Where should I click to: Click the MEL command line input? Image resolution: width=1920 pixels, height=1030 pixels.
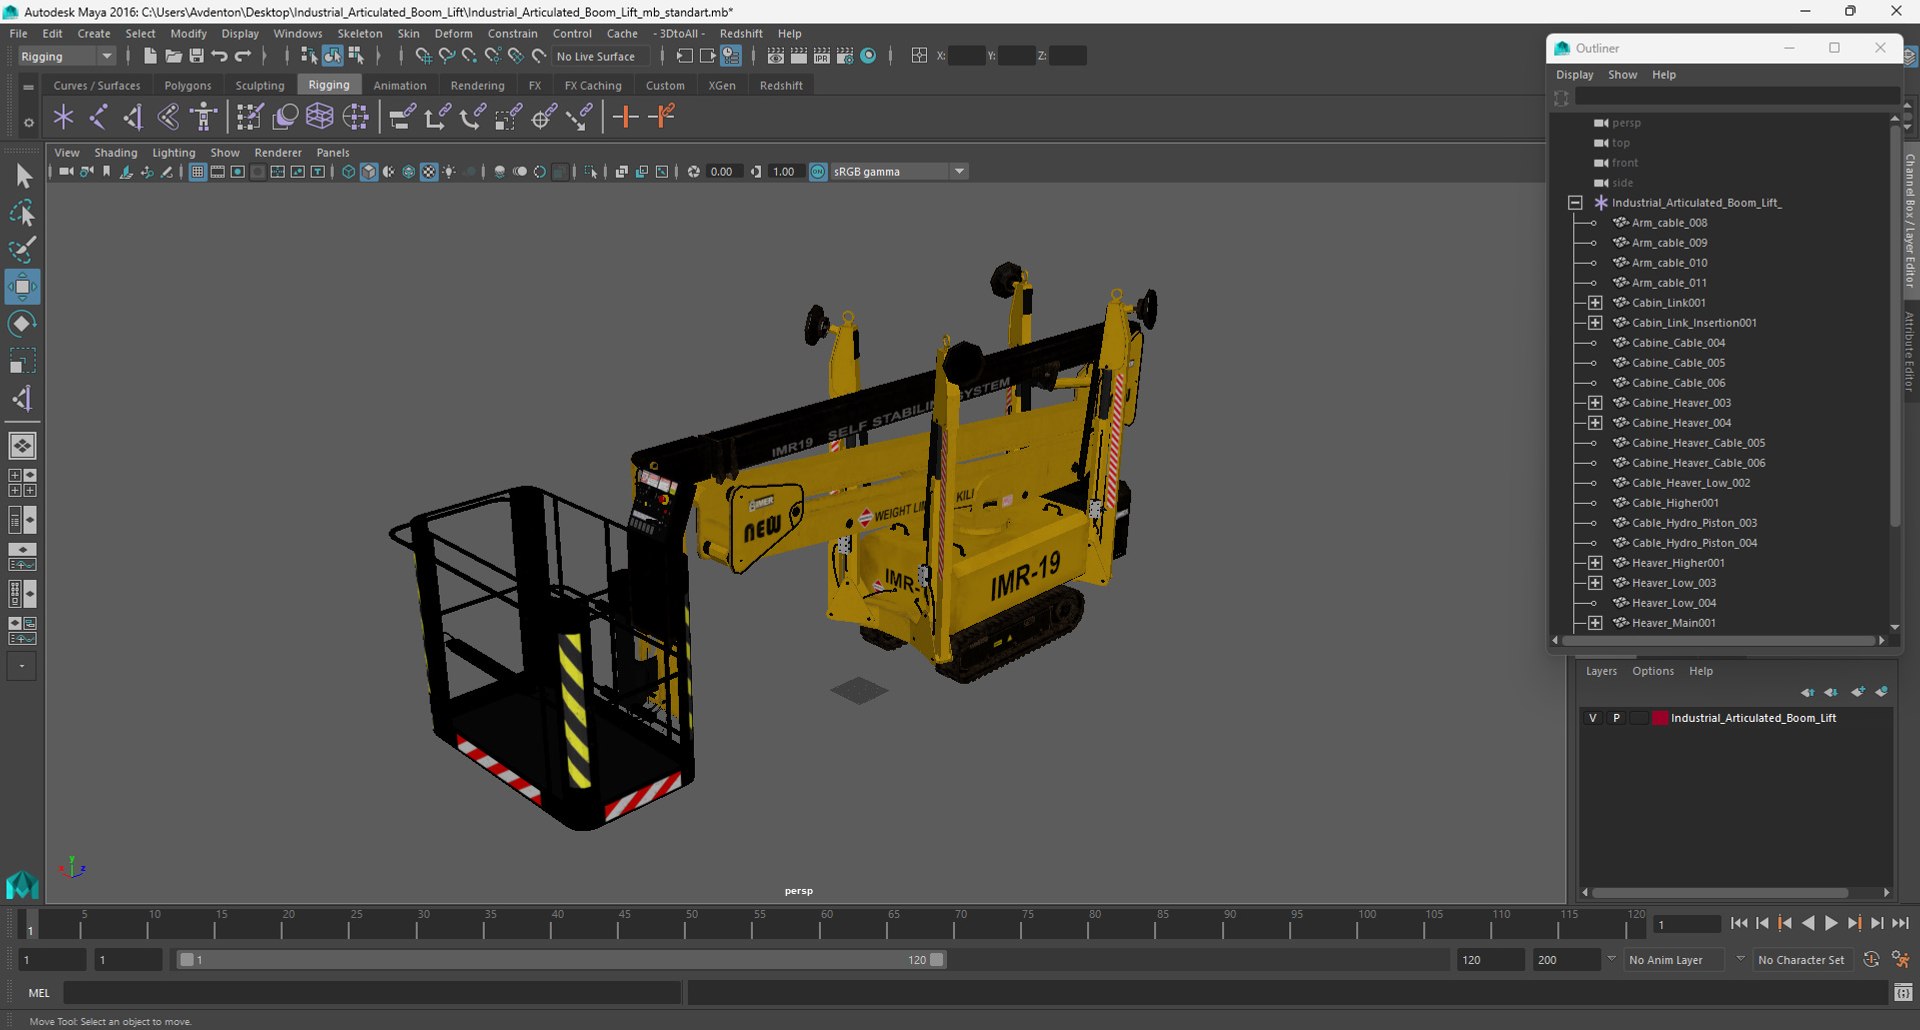pyautogui.click(x=372, y=993)
